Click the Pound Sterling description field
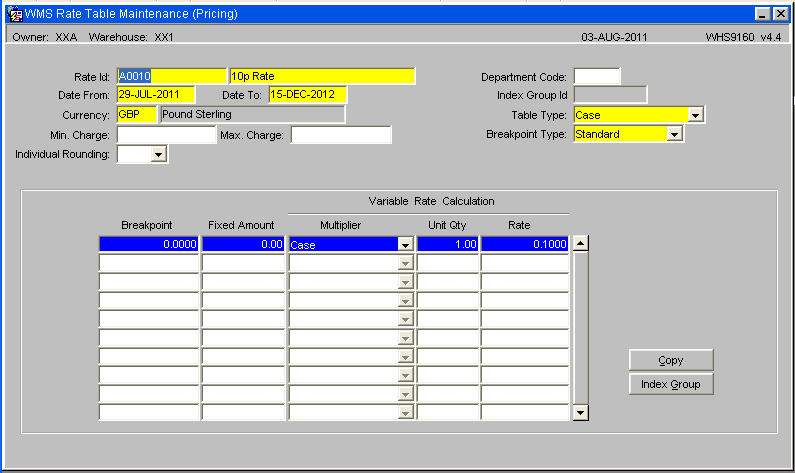795x473 pixels. click(x=252, y=115)
